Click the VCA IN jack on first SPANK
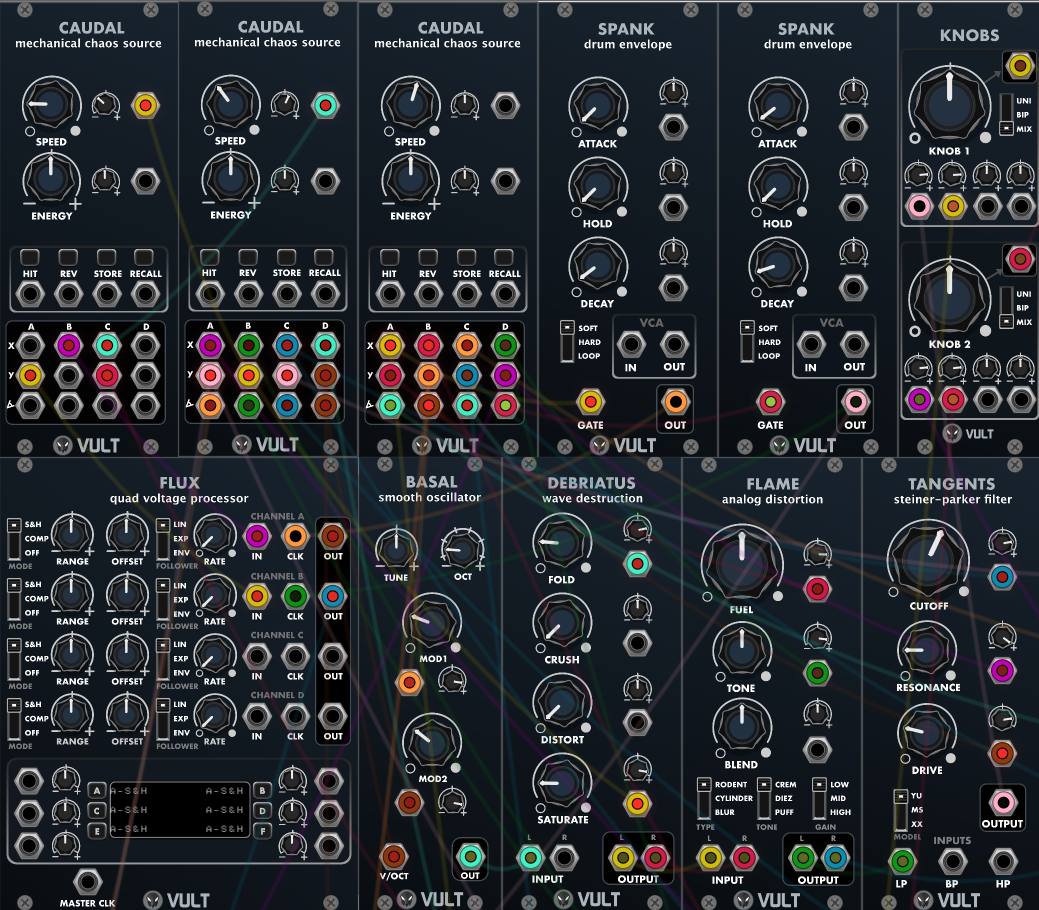The height and width of the screenshot is (910, 1039). click(x=631, y=344)
